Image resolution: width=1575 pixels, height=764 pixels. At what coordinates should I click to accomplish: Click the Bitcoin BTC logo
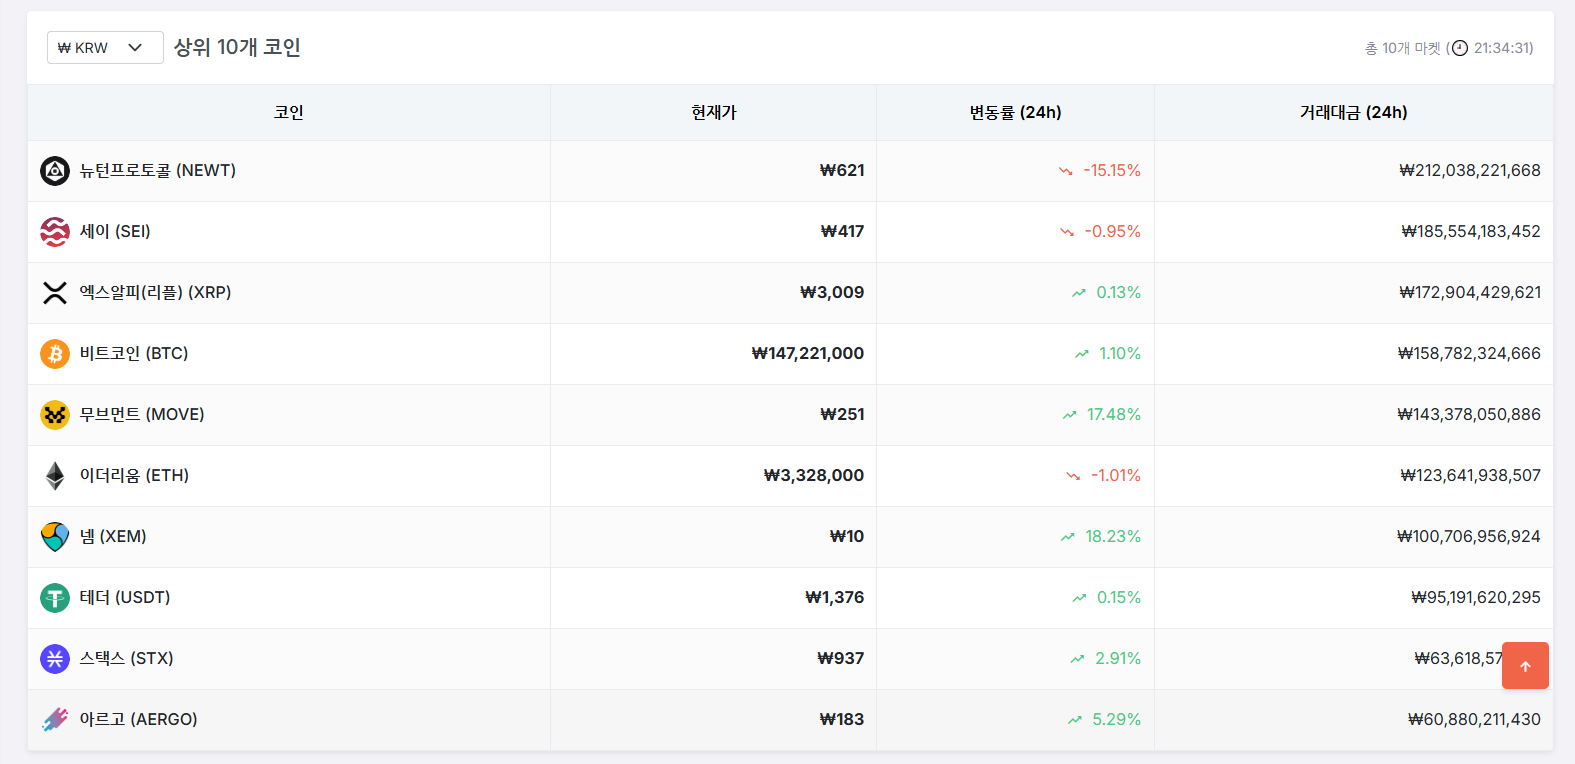coord(55,354)
